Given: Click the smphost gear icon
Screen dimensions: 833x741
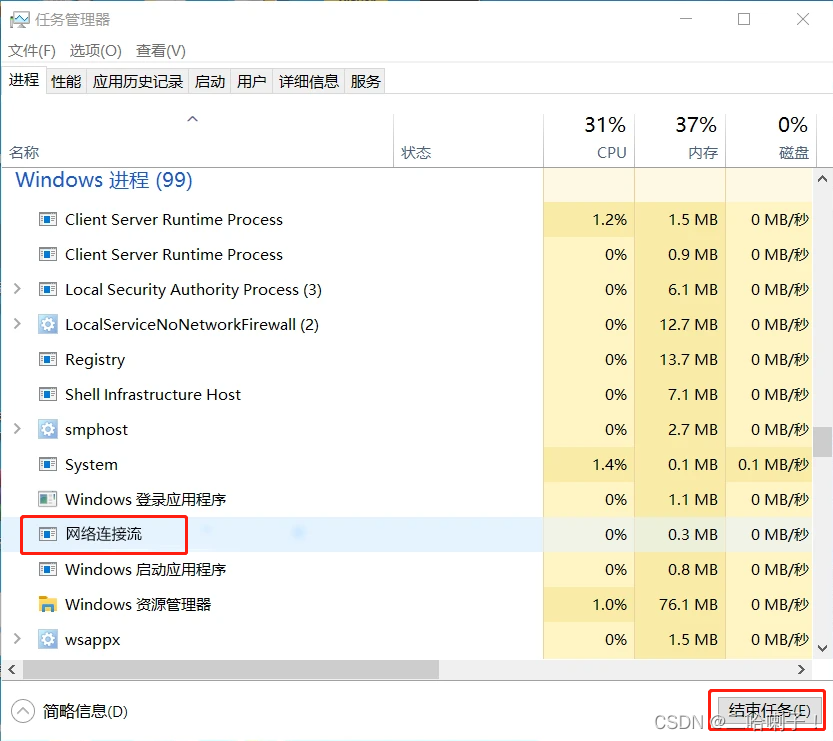Looking at the screenshot, I should (48, 429).
